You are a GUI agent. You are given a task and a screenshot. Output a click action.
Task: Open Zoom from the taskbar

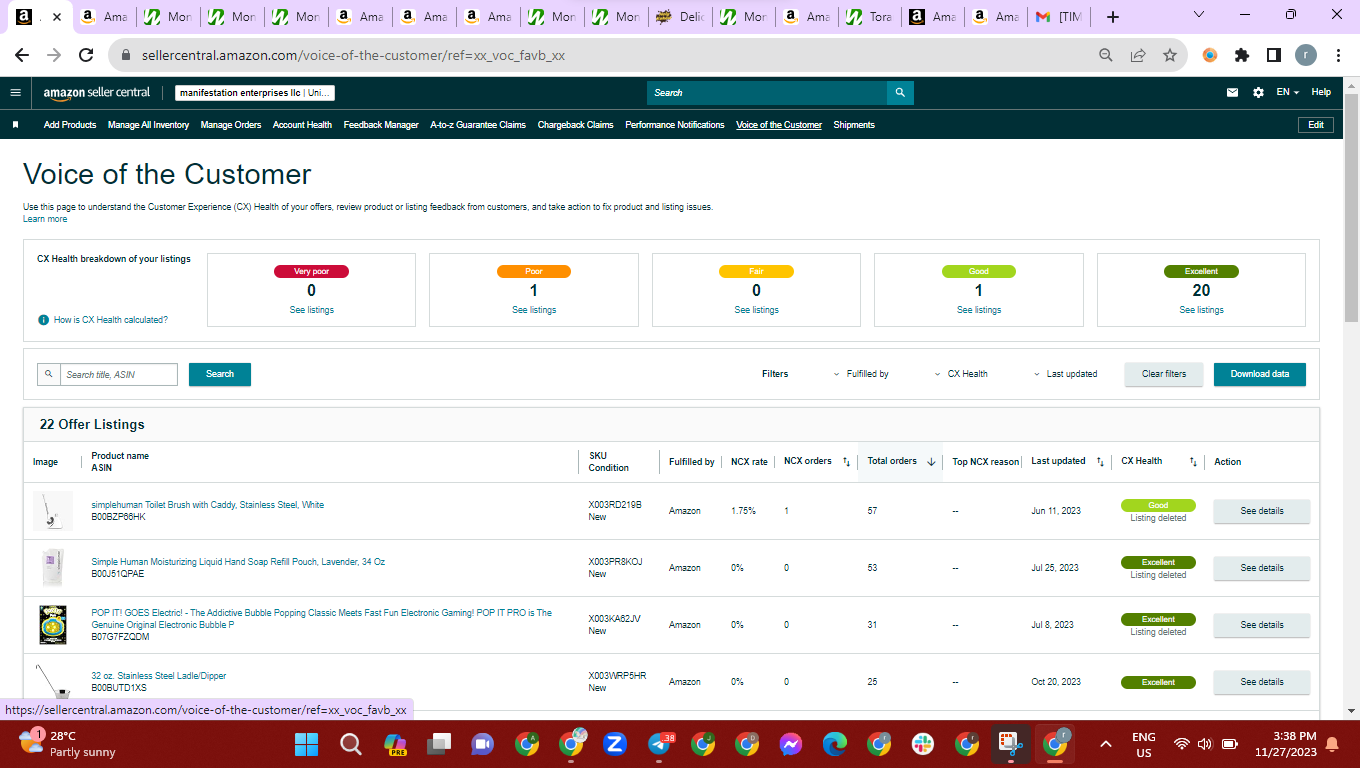click(615, 744)
